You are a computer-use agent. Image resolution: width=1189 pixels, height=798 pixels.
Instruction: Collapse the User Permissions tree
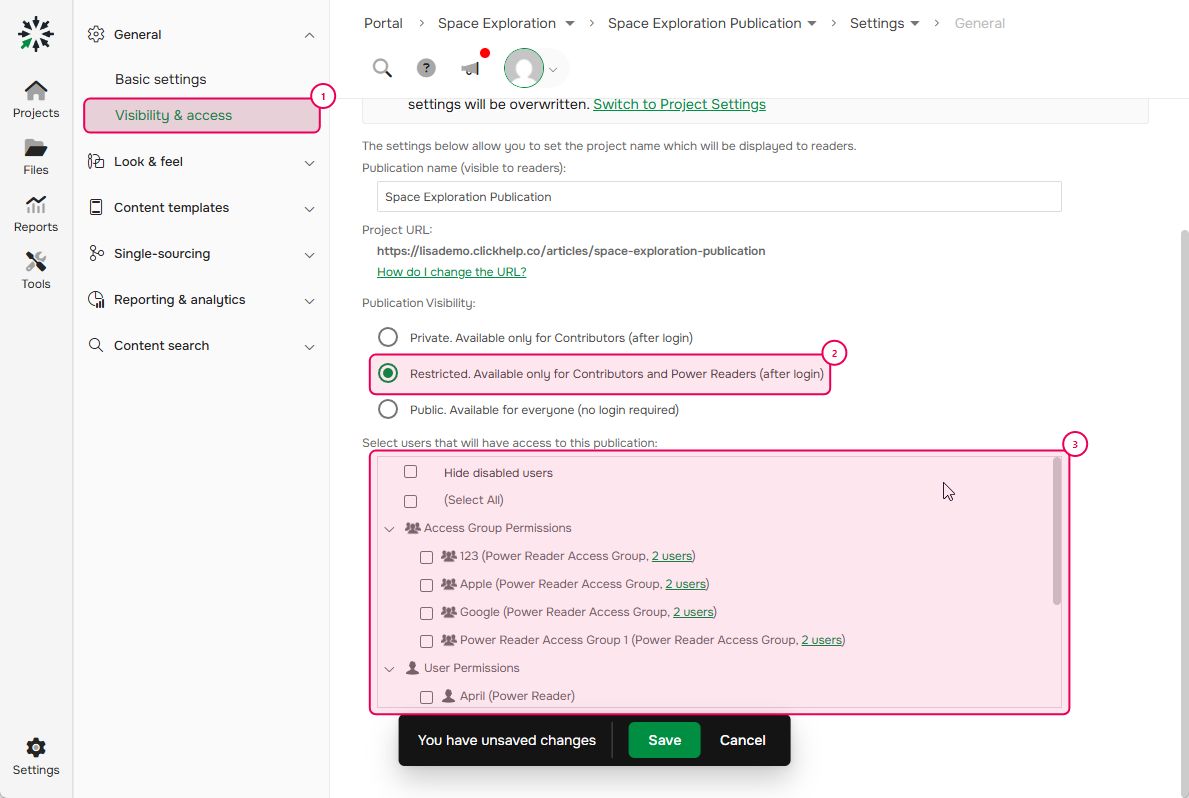coord(389,669)
